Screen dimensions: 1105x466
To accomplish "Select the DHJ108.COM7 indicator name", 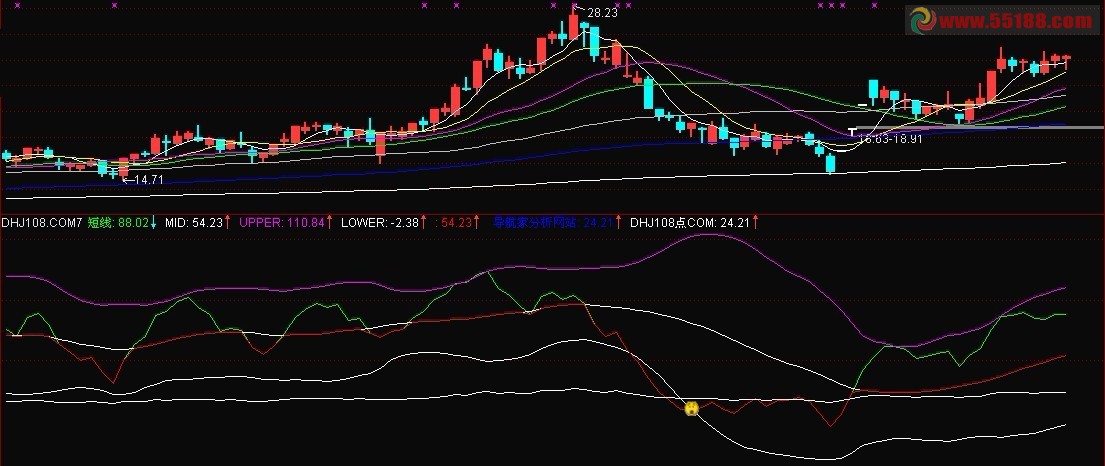I will point(42,223).
